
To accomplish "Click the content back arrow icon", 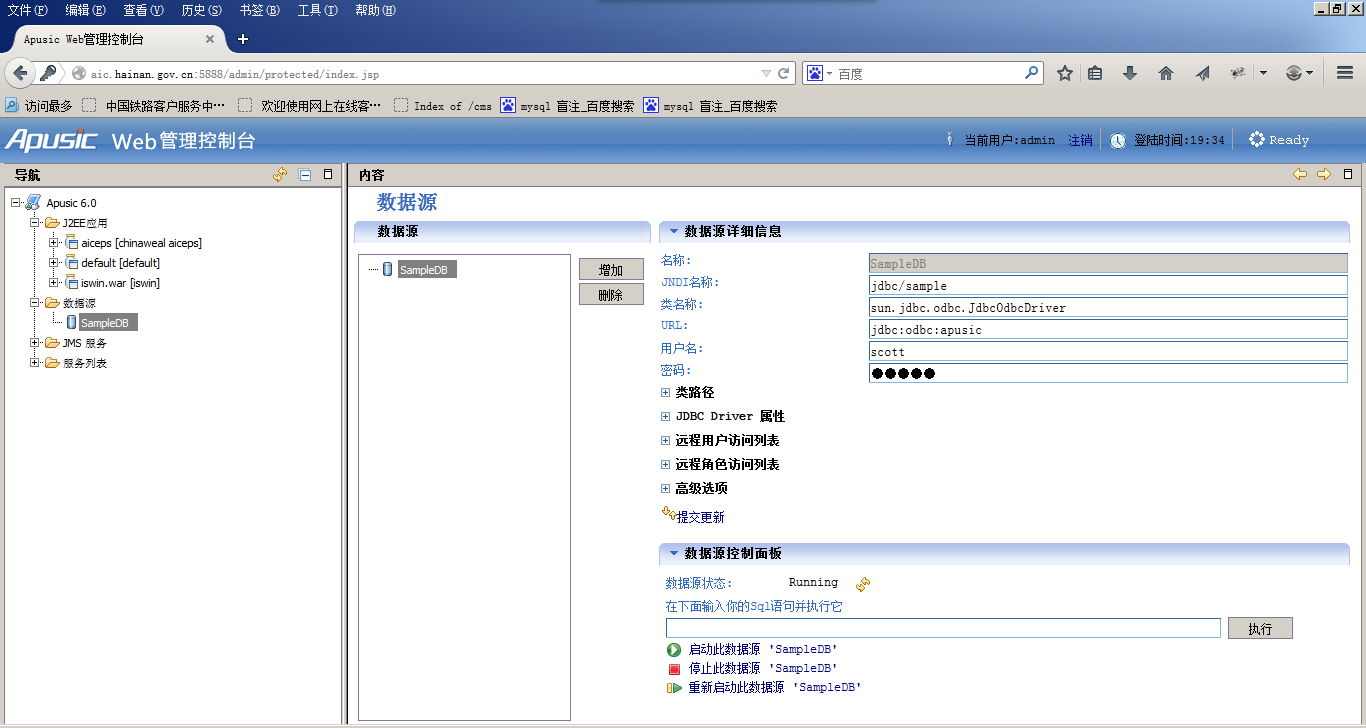I will tap(1300, 174).
